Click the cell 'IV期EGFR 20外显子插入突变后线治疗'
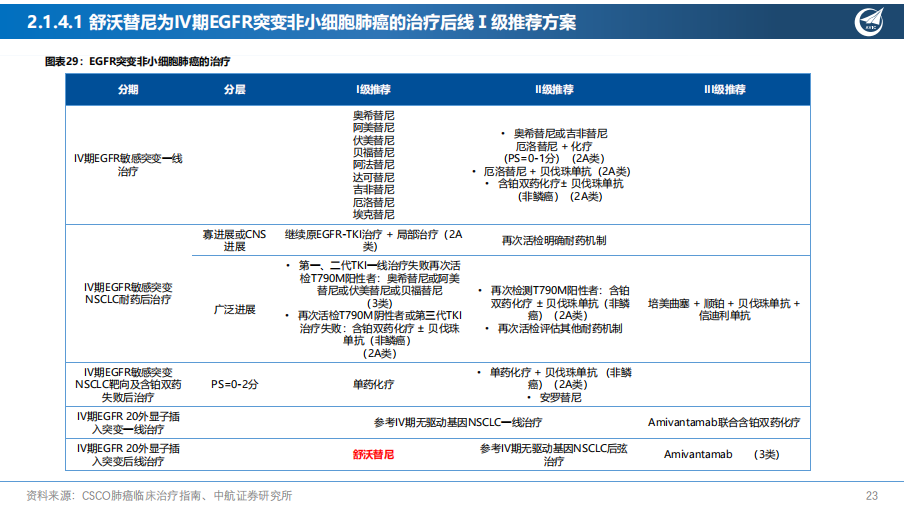904x508 pixels. pyautogui.click(x=128, y=455)
